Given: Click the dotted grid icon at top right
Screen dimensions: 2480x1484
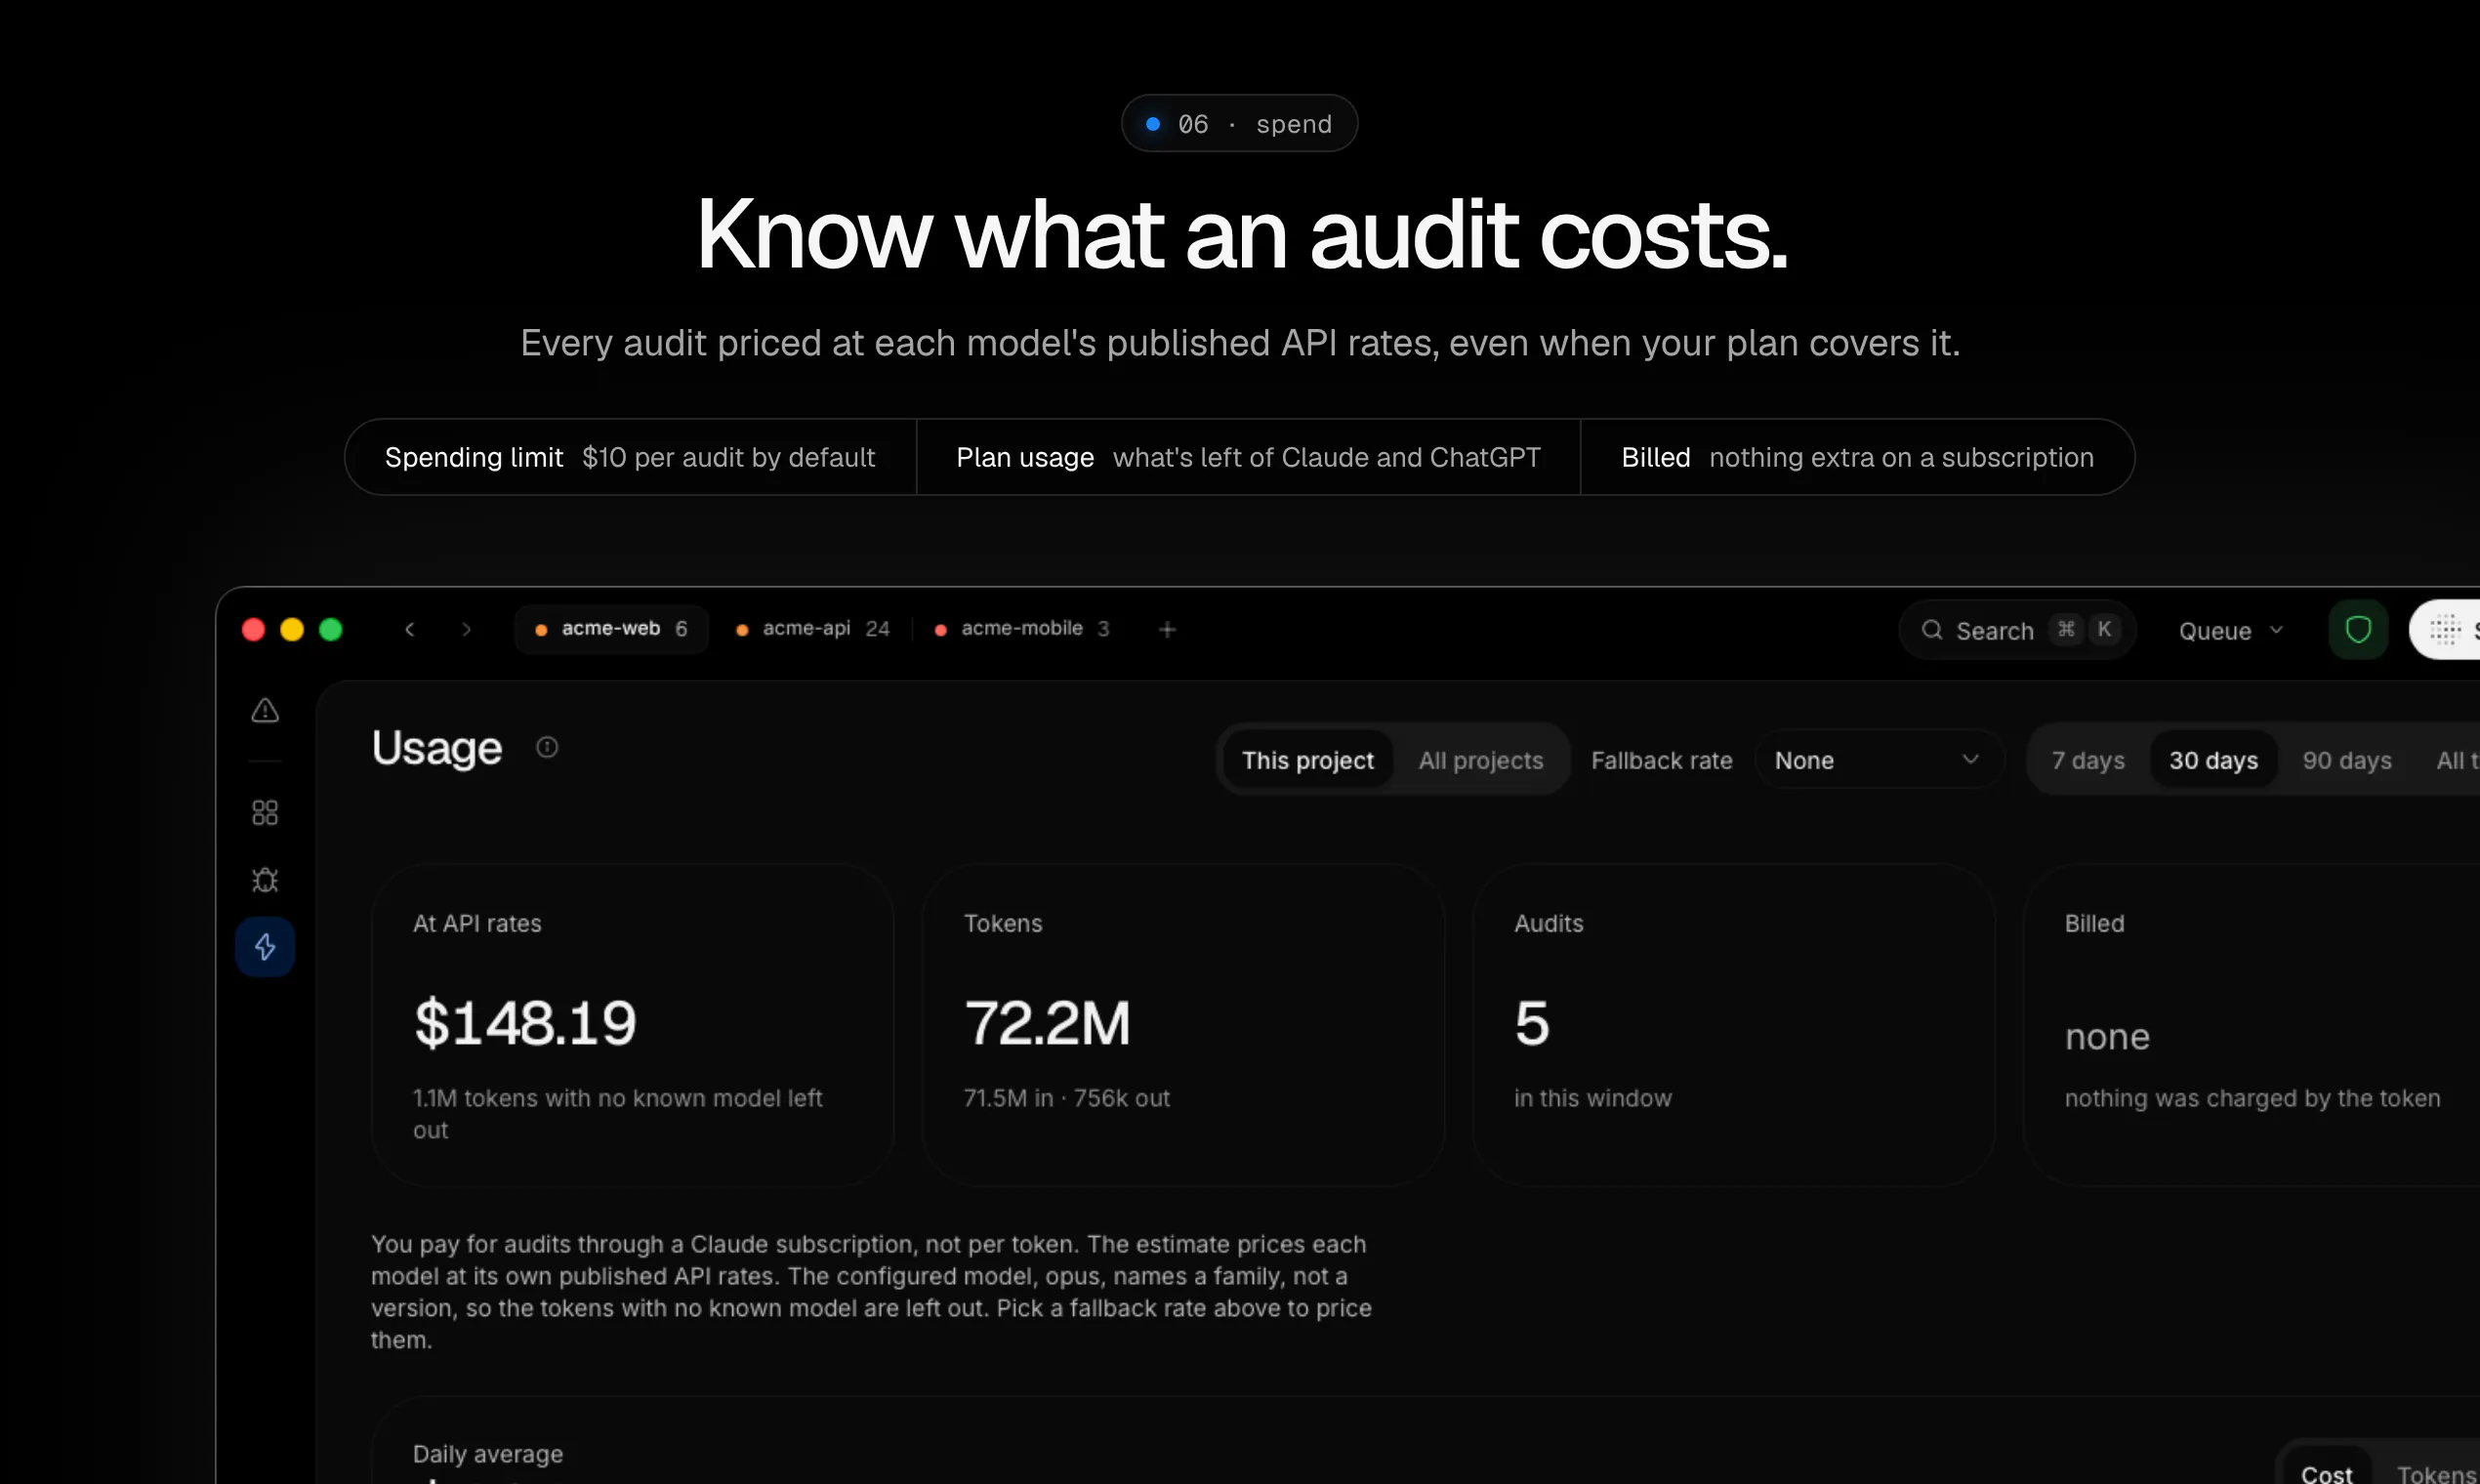Looking at the screenshot, I should [x=2445, y=630].
